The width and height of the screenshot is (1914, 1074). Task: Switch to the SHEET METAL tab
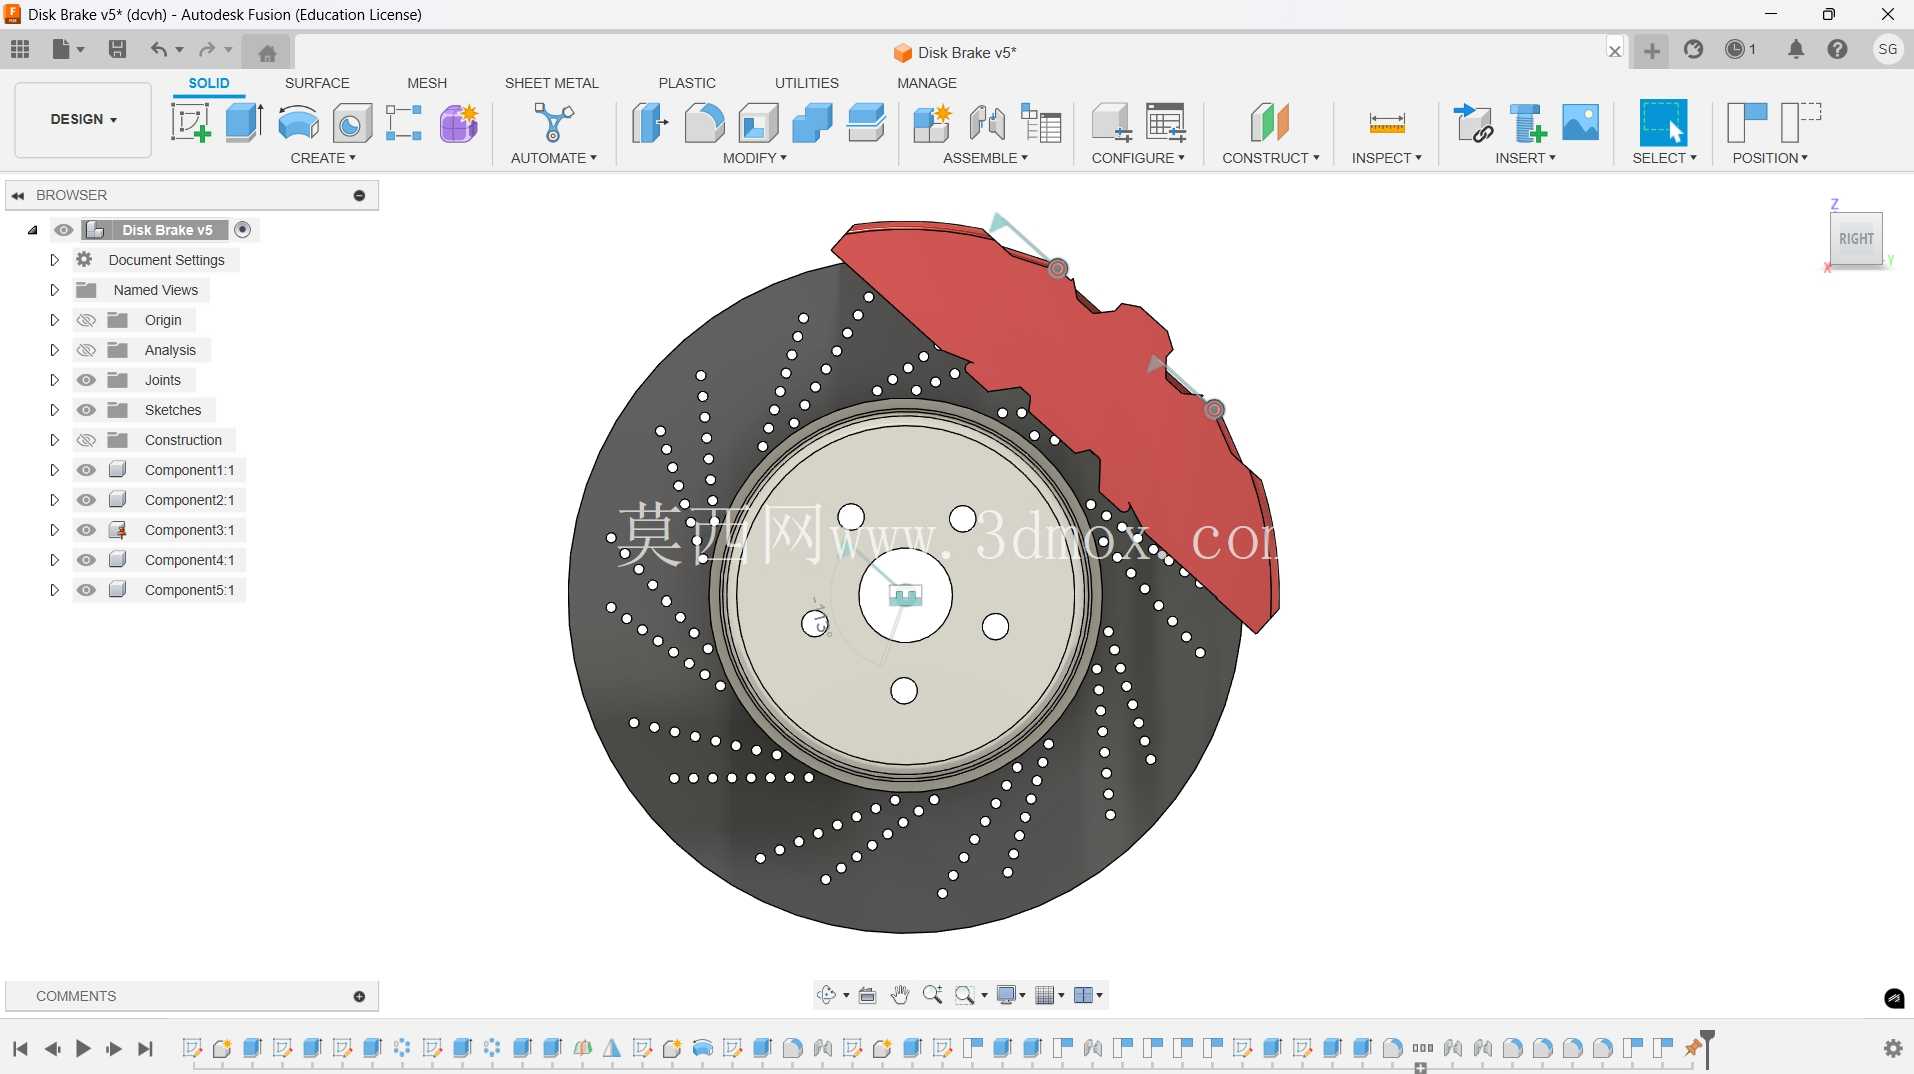(551, 83)
